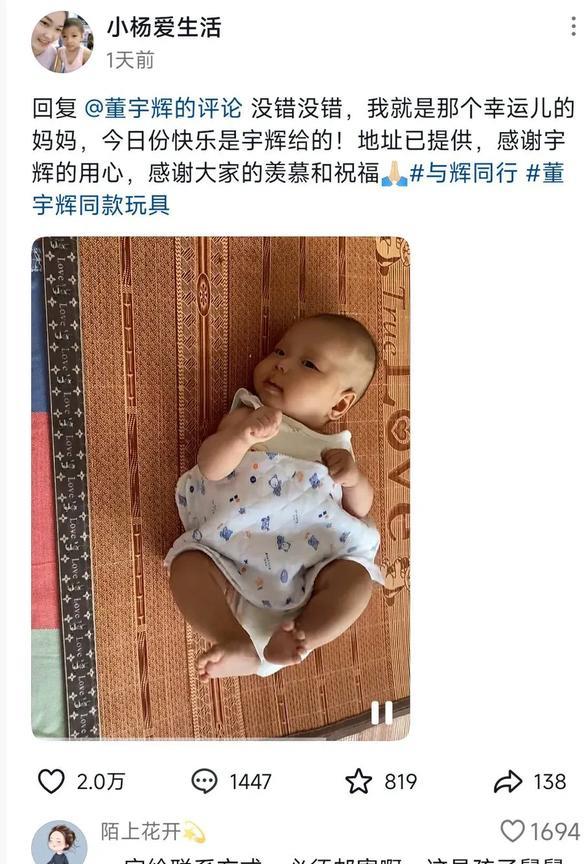Screen dimensions: 586x864
Task: Tap commenter name 陌上花开
Action: (x=141, y=831)
